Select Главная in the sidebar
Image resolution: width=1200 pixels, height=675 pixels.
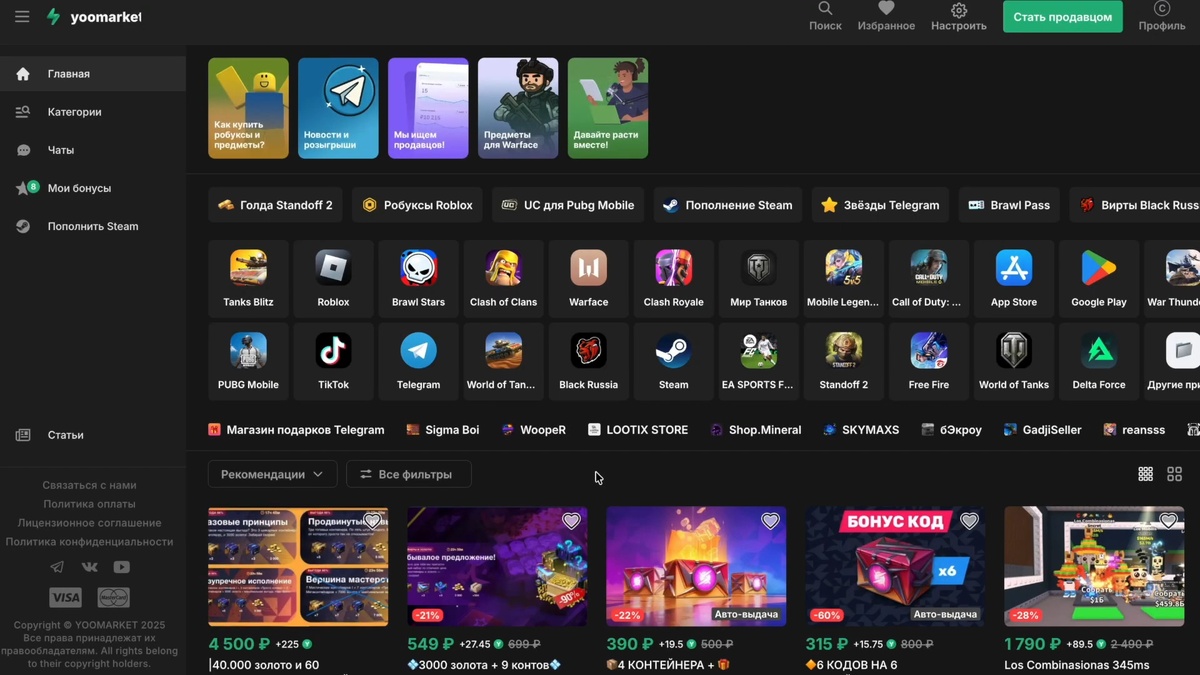click(93, 74)
